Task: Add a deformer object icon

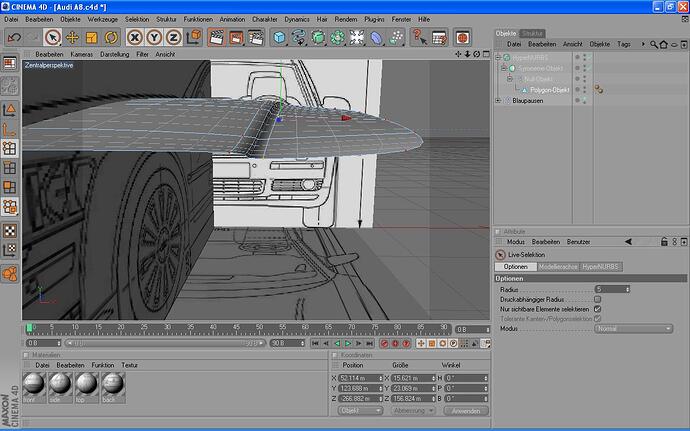Action: (x=376, y=38)
